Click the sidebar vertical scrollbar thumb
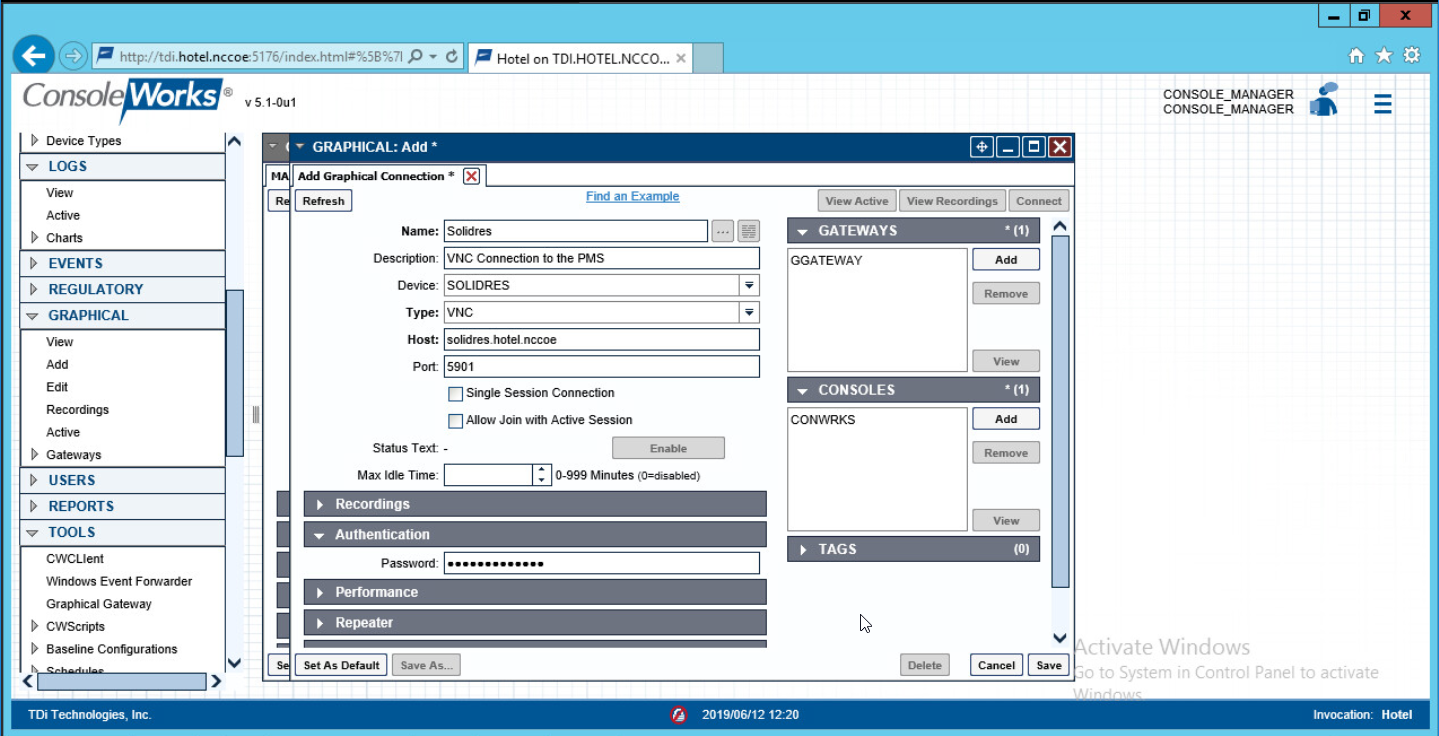Screen dimensions: 1439x736 click(234, 372)
